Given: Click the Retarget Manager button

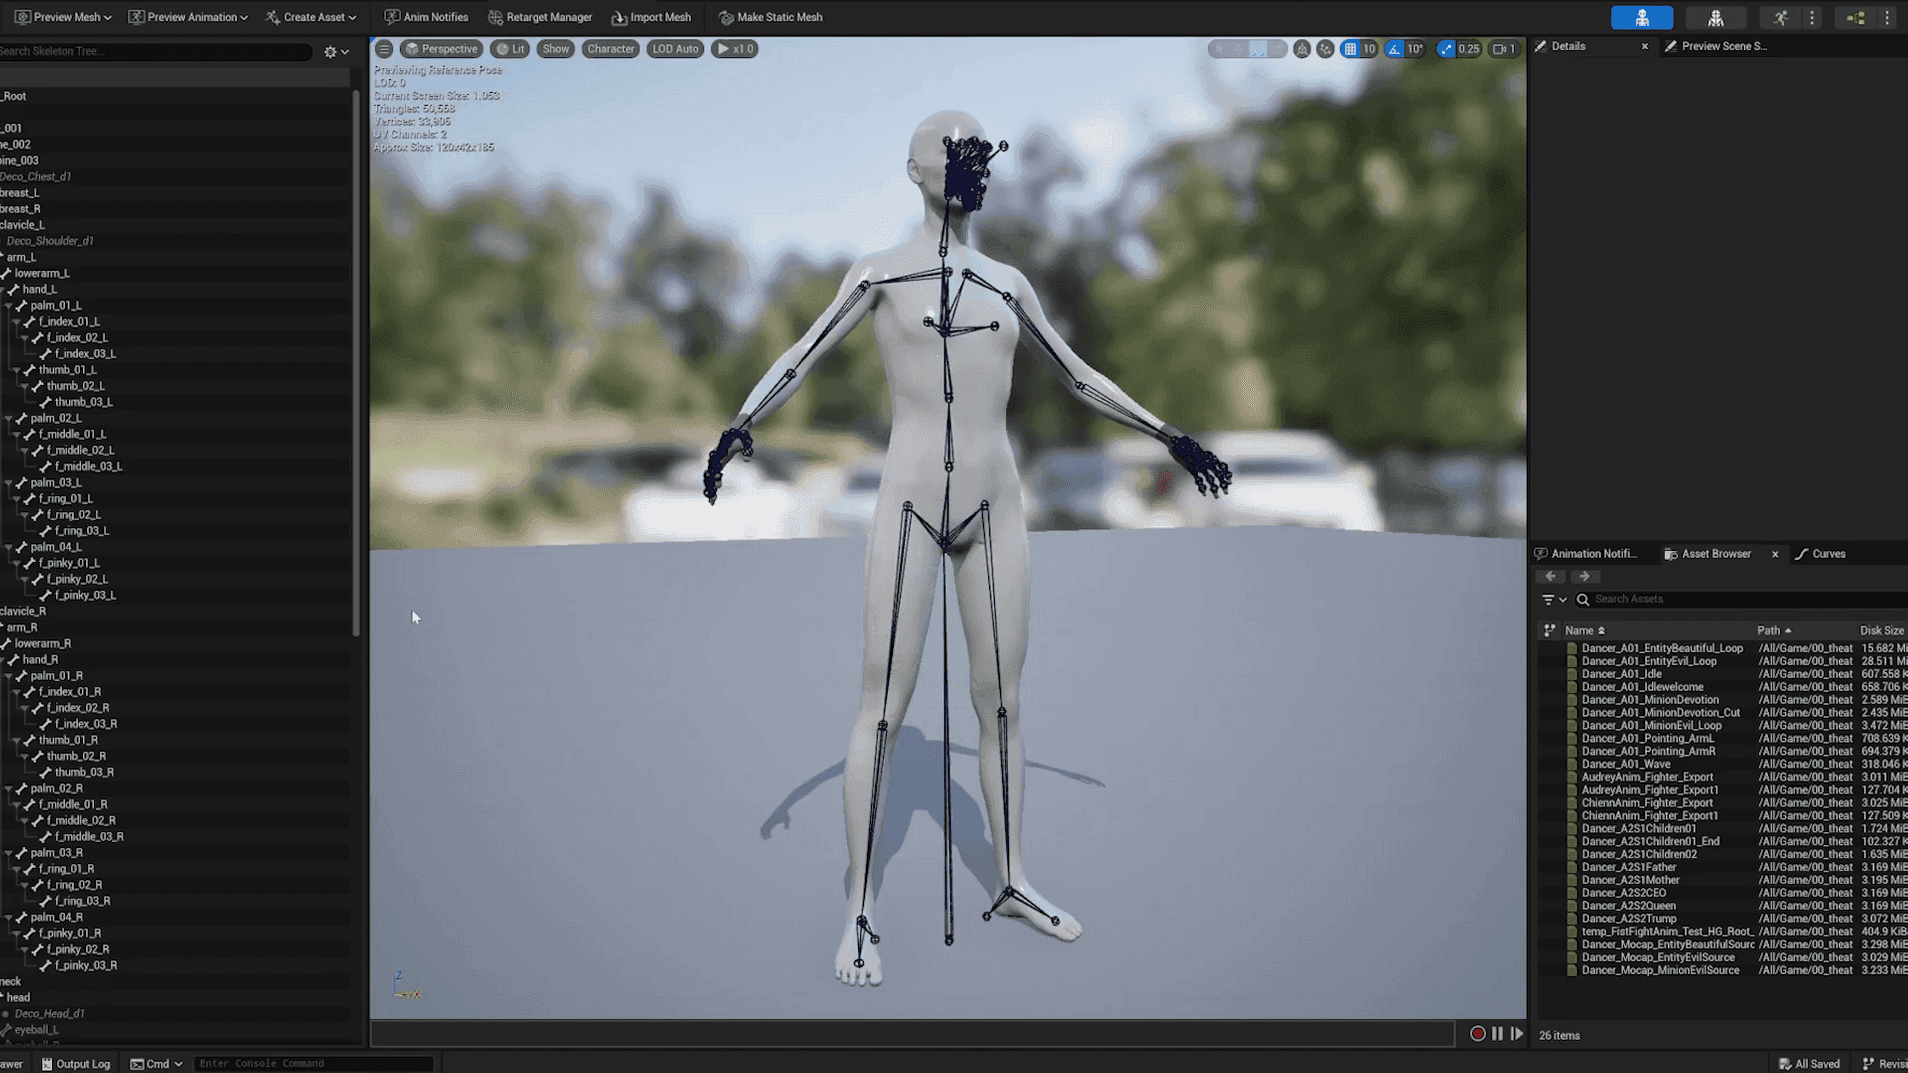Looking at the screenshot, I should [540, 17].
